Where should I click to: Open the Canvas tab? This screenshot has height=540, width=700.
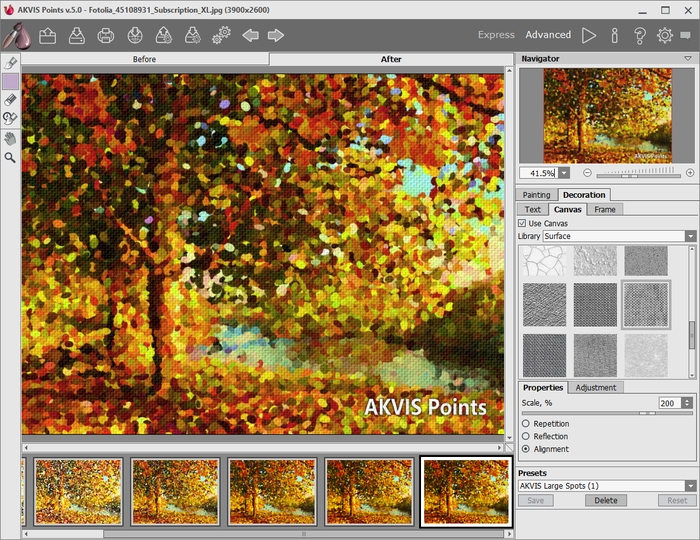click(567, 209)
